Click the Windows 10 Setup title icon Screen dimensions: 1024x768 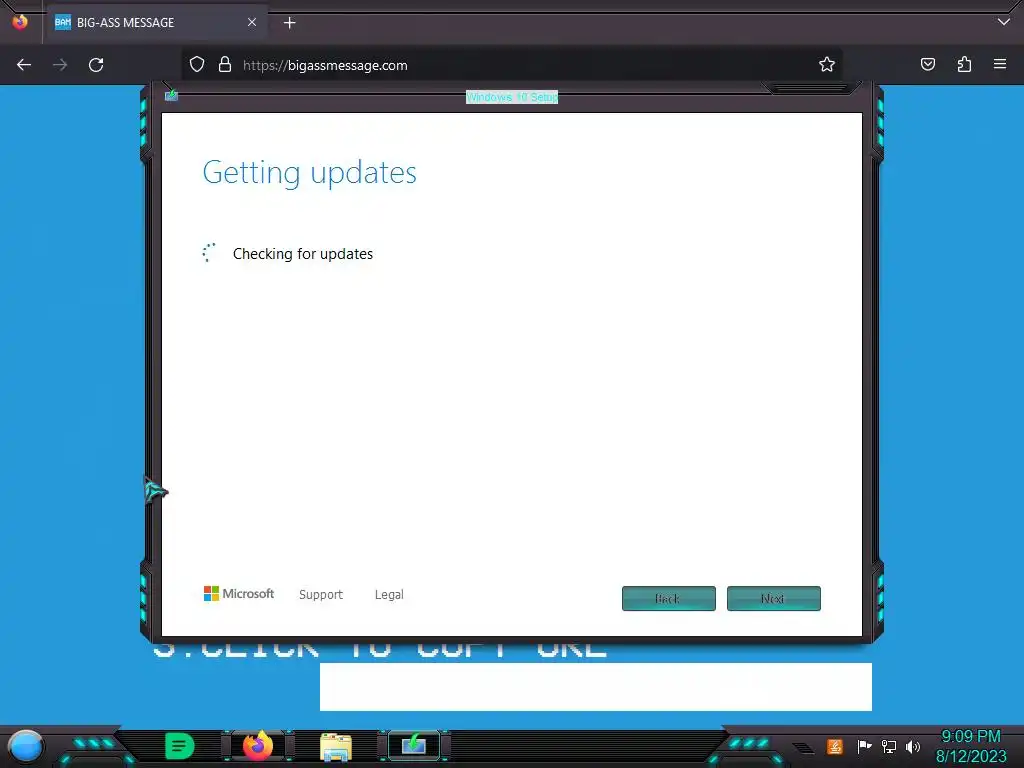[x=171, y=96]
